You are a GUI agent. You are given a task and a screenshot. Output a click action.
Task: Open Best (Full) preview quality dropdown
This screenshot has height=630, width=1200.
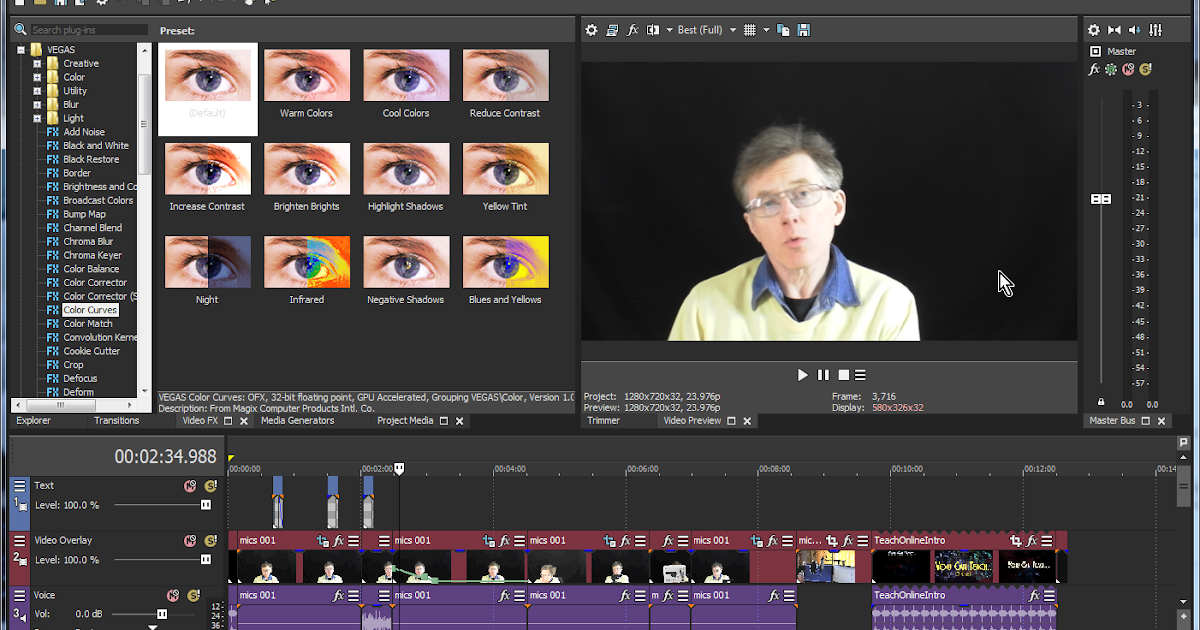pyautogui.click(x=706, y=30)
